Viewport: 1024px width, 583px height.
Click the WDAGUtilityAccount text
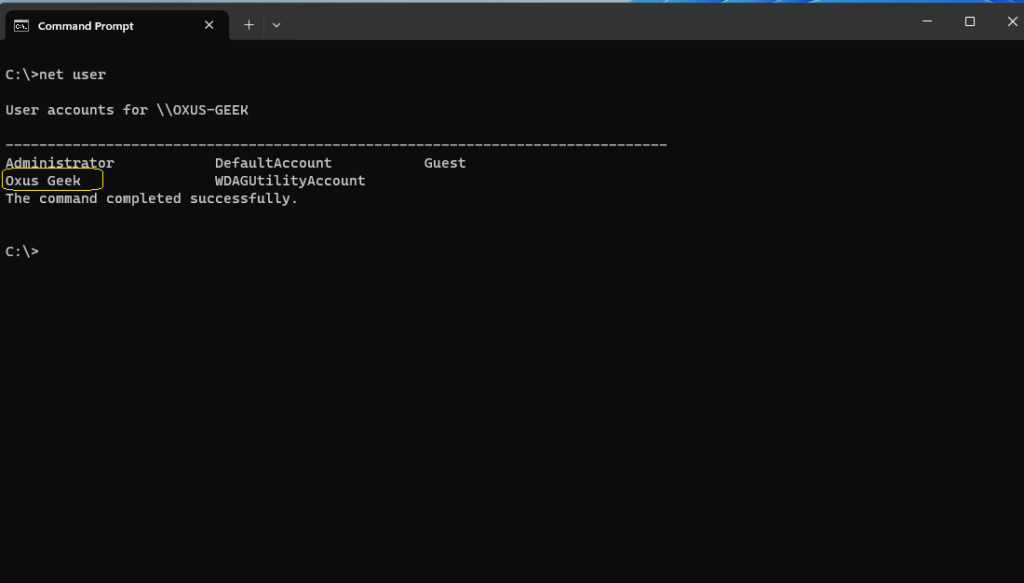coord(290,180)
